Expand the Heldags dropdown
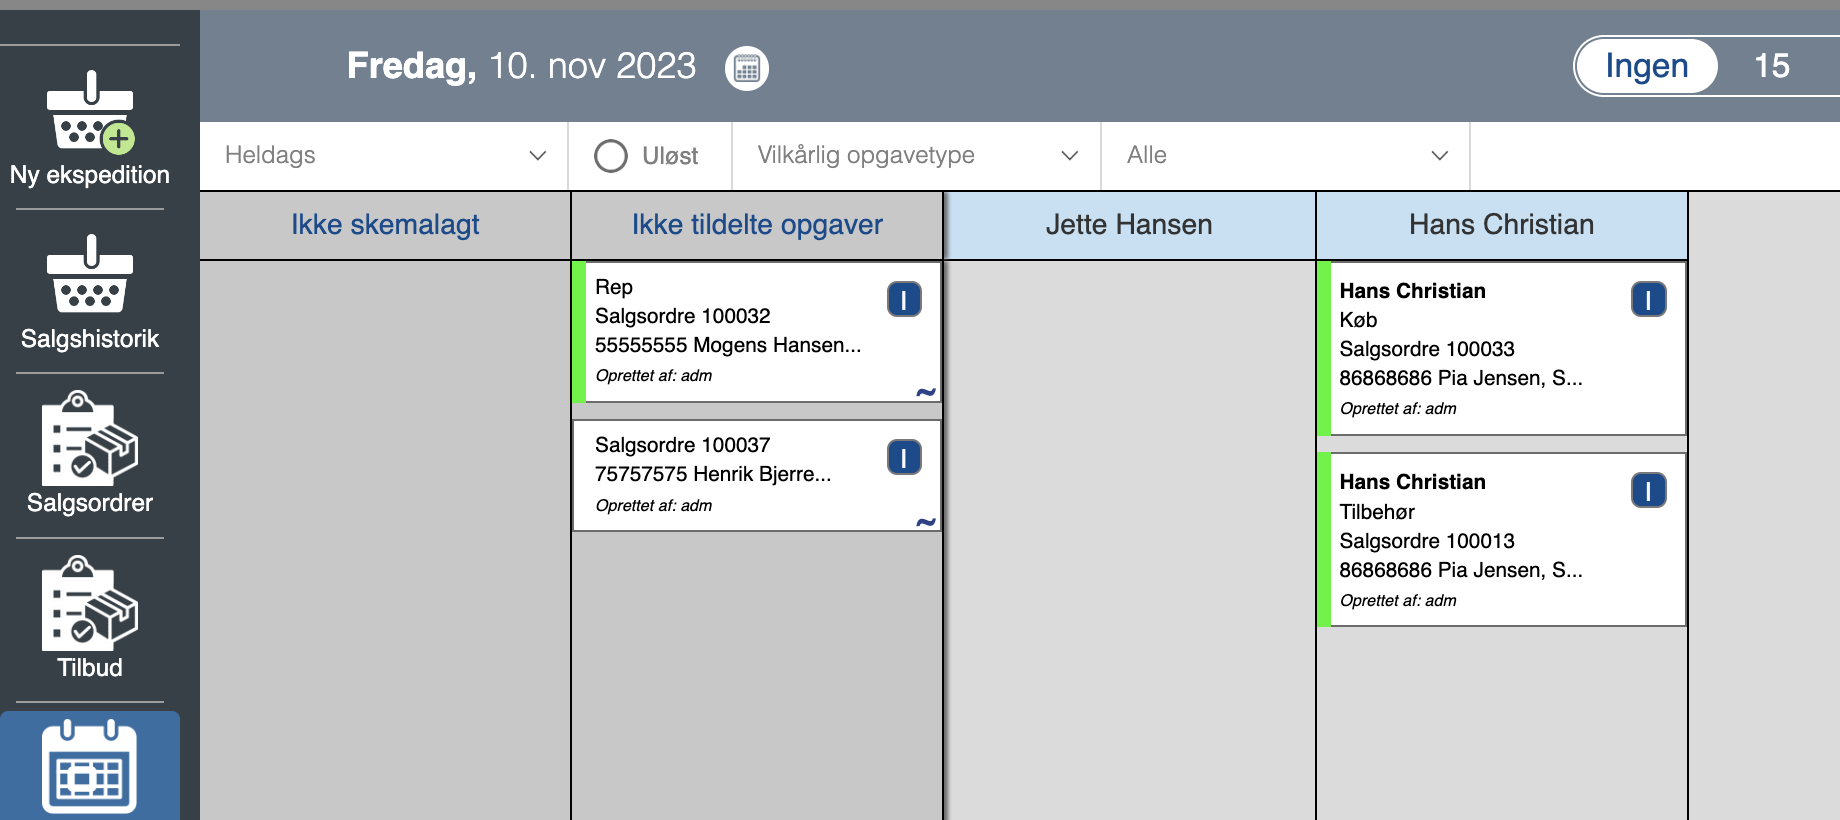This screenshot has width=1840, height=820. click(385, 155)
